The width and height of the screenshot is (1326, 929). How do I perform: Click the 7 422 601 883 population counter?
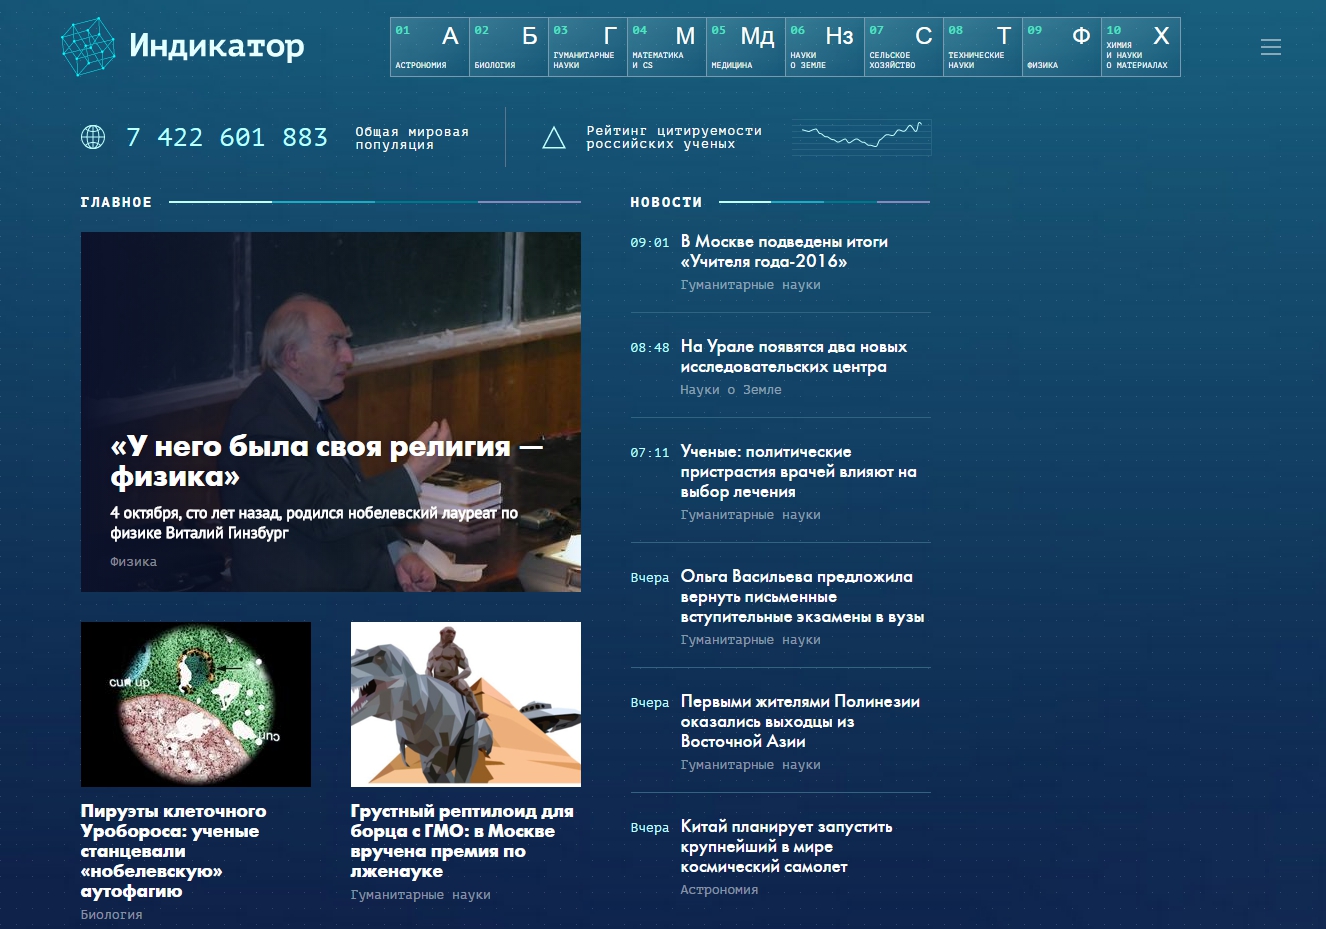(x=227, y=137)
